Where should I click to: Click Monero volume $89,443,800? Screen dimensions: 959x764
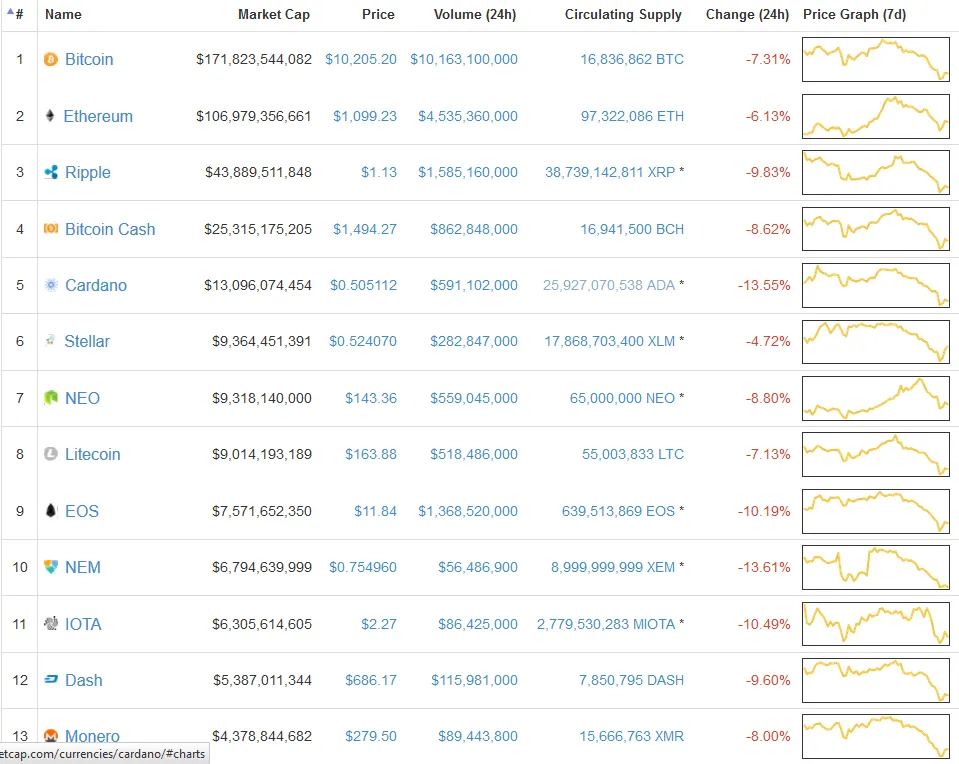tap(478, 736)
